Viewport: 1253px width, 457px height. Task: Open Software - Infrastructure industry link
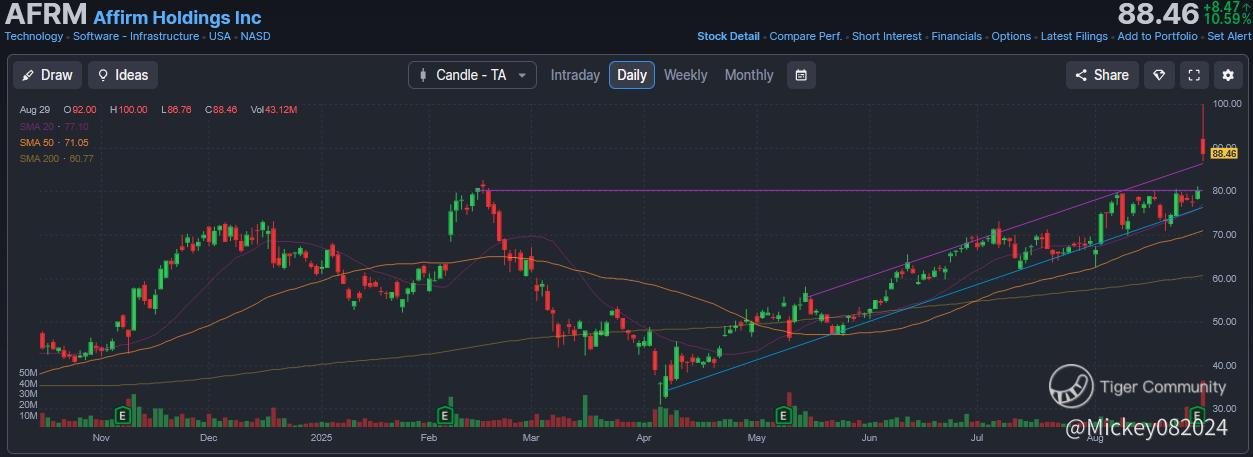[x=136, y=36]
